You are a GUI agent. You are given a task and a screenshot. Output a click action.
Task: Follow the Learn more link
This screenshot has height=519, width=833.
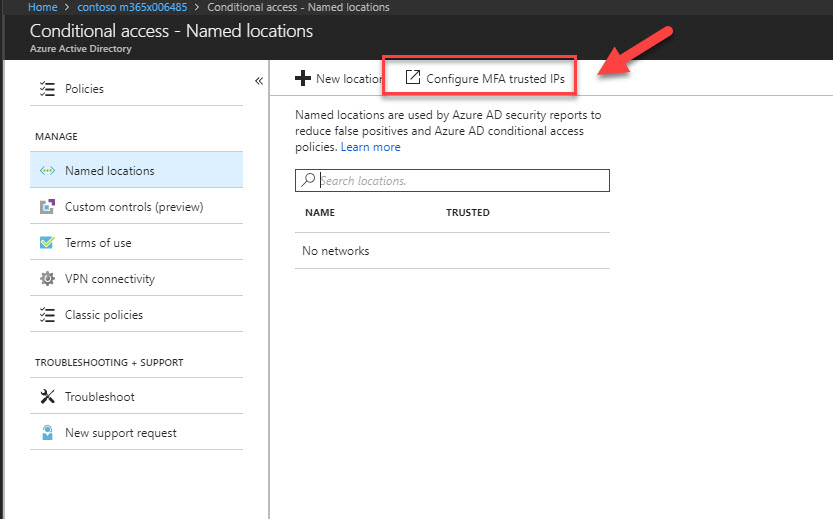[370, 147]
